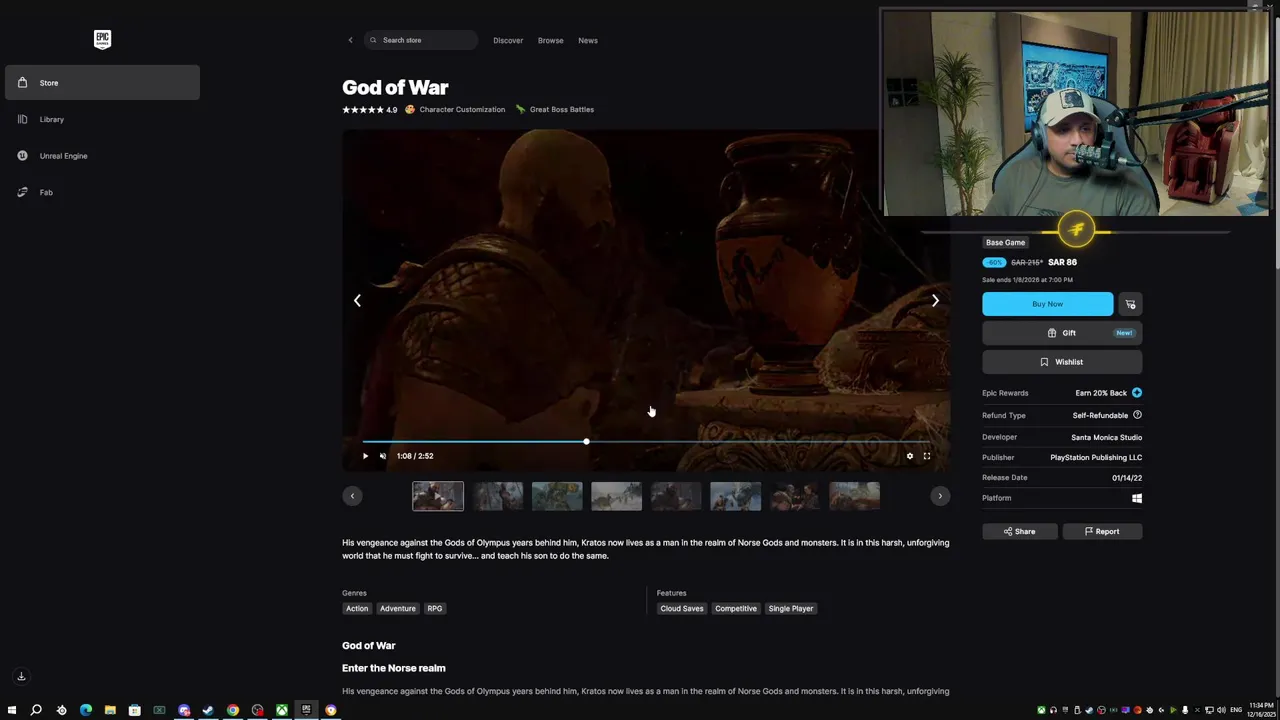Show previous media with left arrow on video
This screenshot has width=1280, height=720.
click(357, 300)
